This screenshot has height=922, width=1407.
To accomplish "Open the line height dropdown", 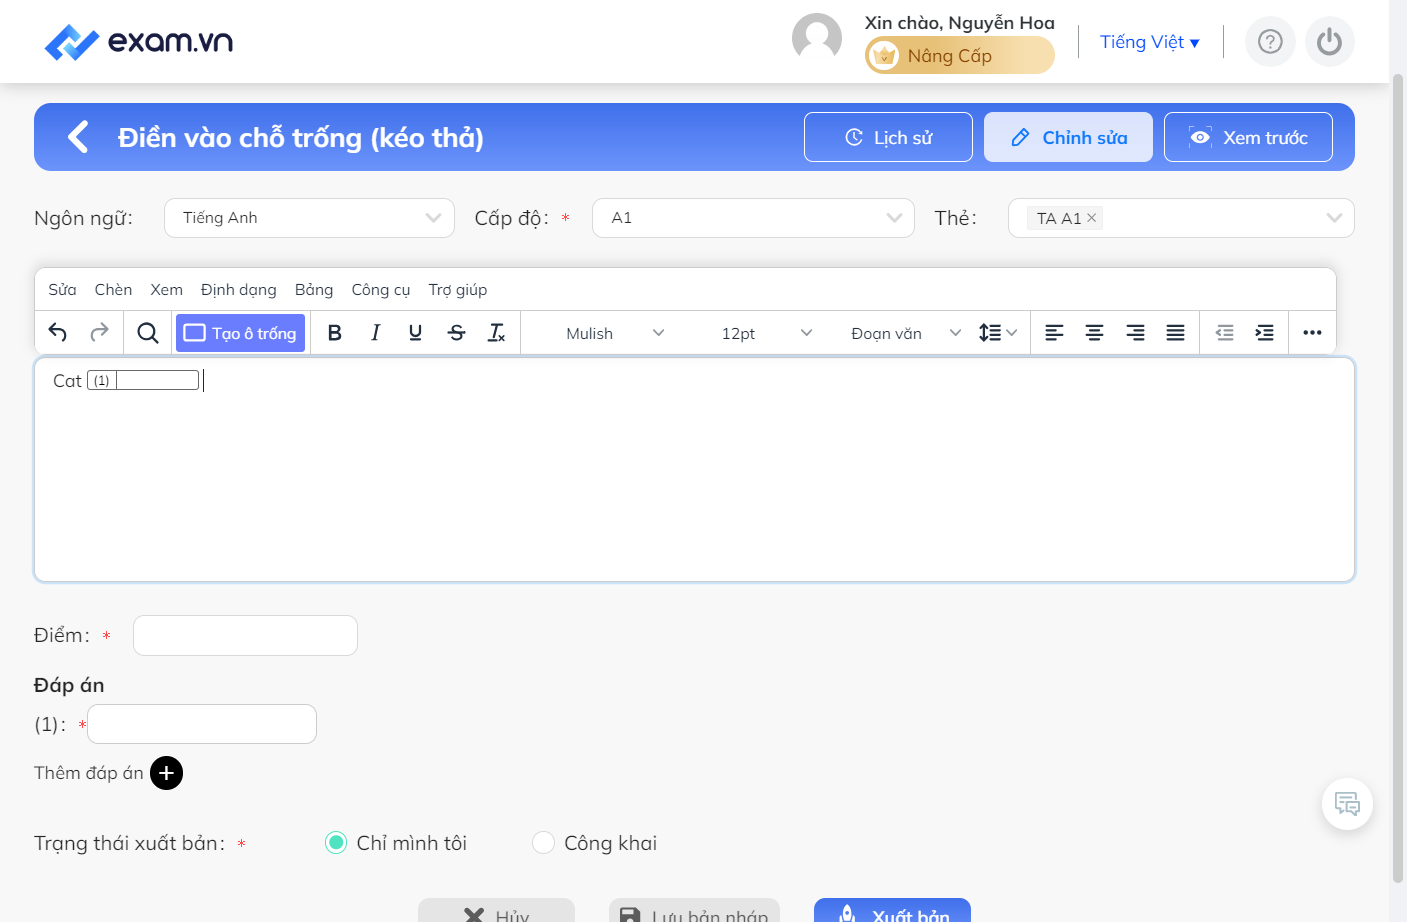I will 998,333.
